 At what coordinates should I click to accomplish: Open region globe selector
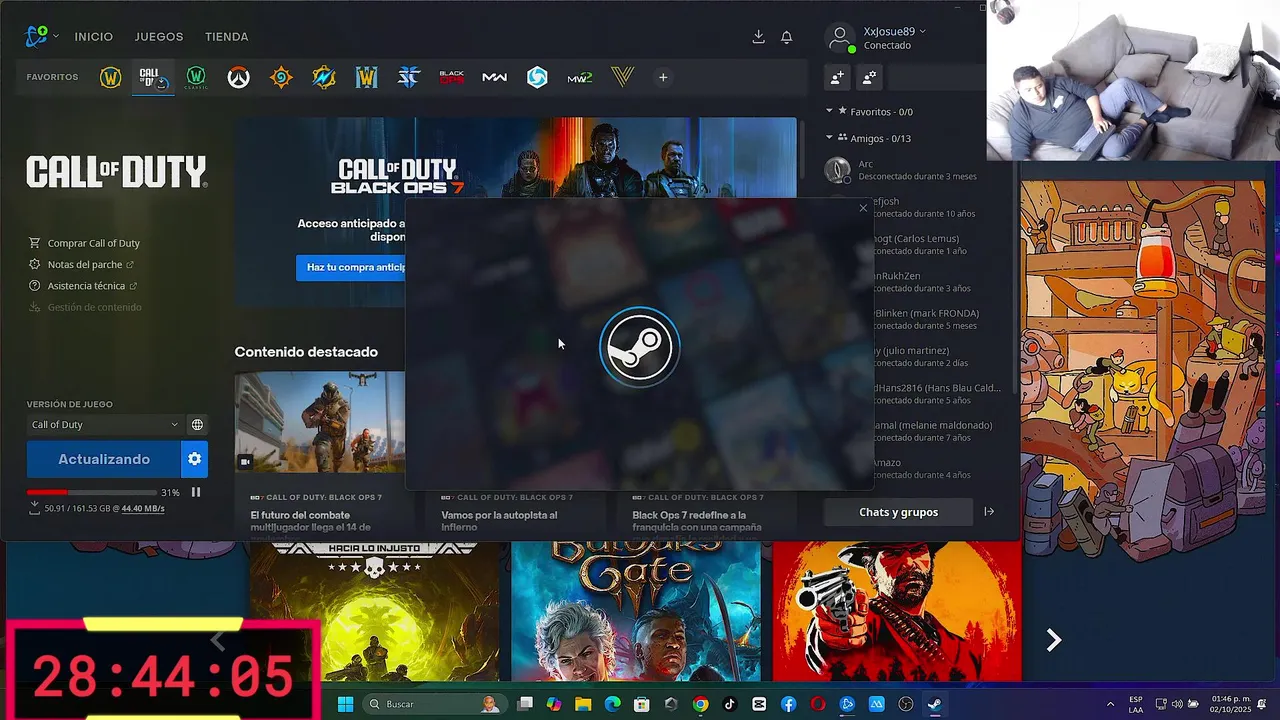click(x=197, y=424)
